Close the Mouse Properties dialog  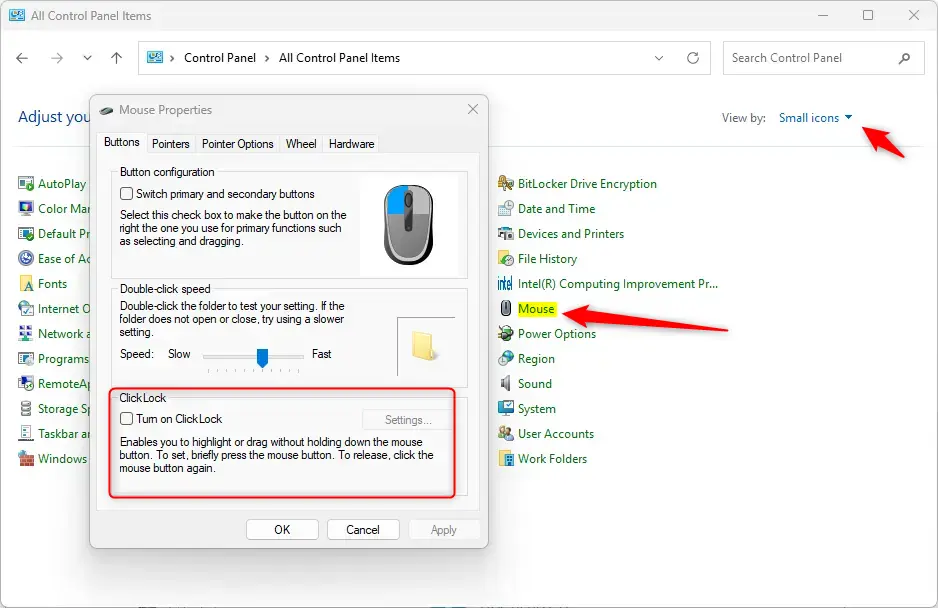473,110
